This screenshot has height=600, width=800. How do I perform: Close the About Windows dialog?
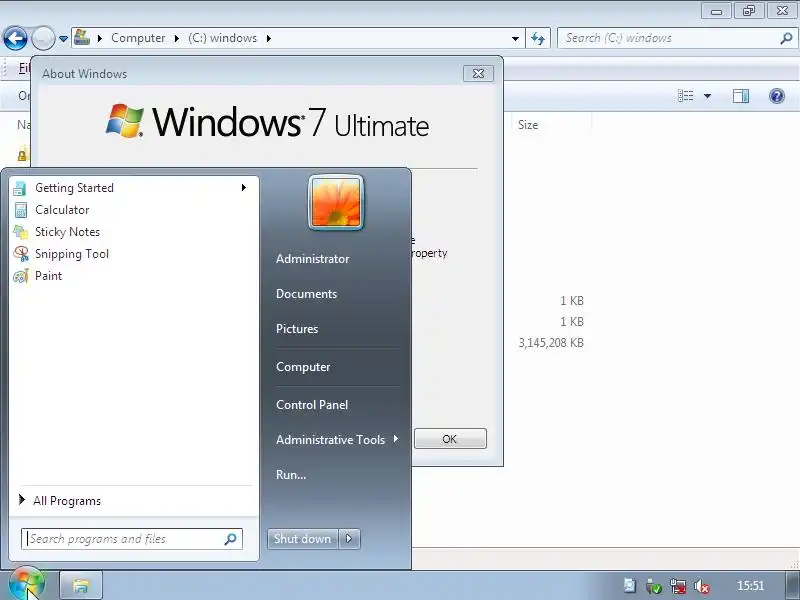pos(478,73)
